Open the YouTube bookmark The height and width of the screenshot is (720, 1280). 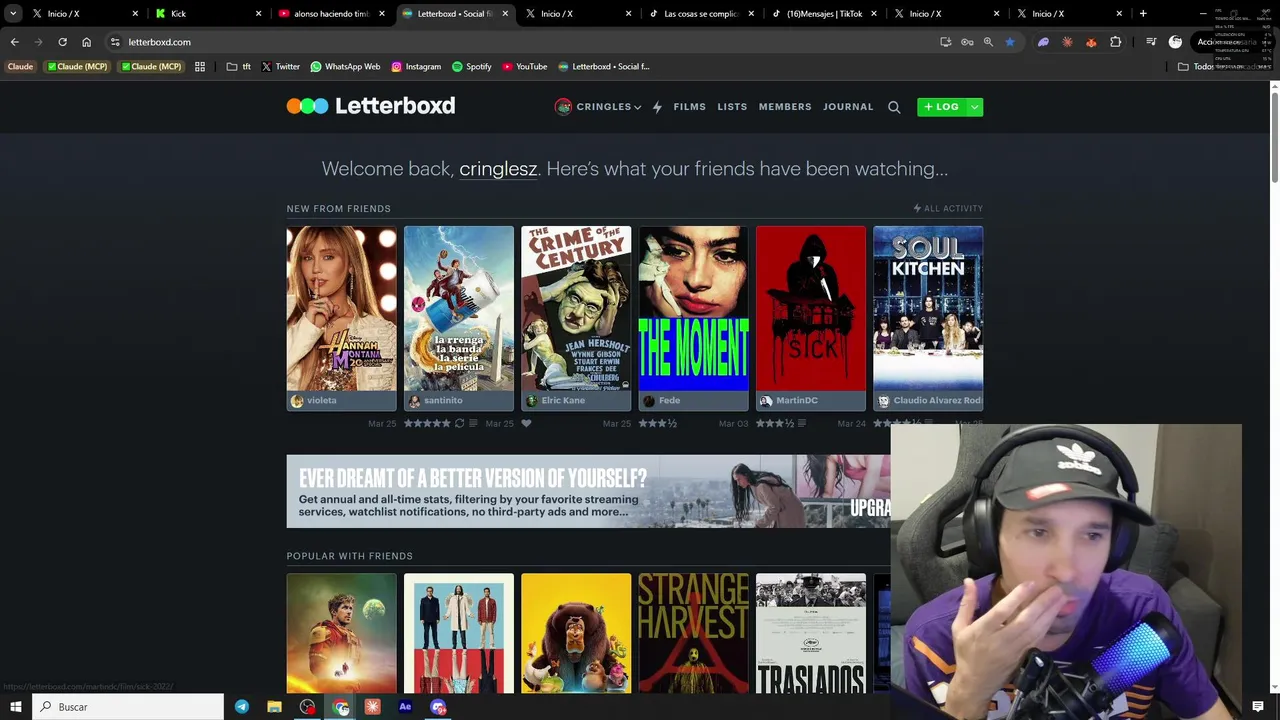pyautogui.click(x=525, y=67)
